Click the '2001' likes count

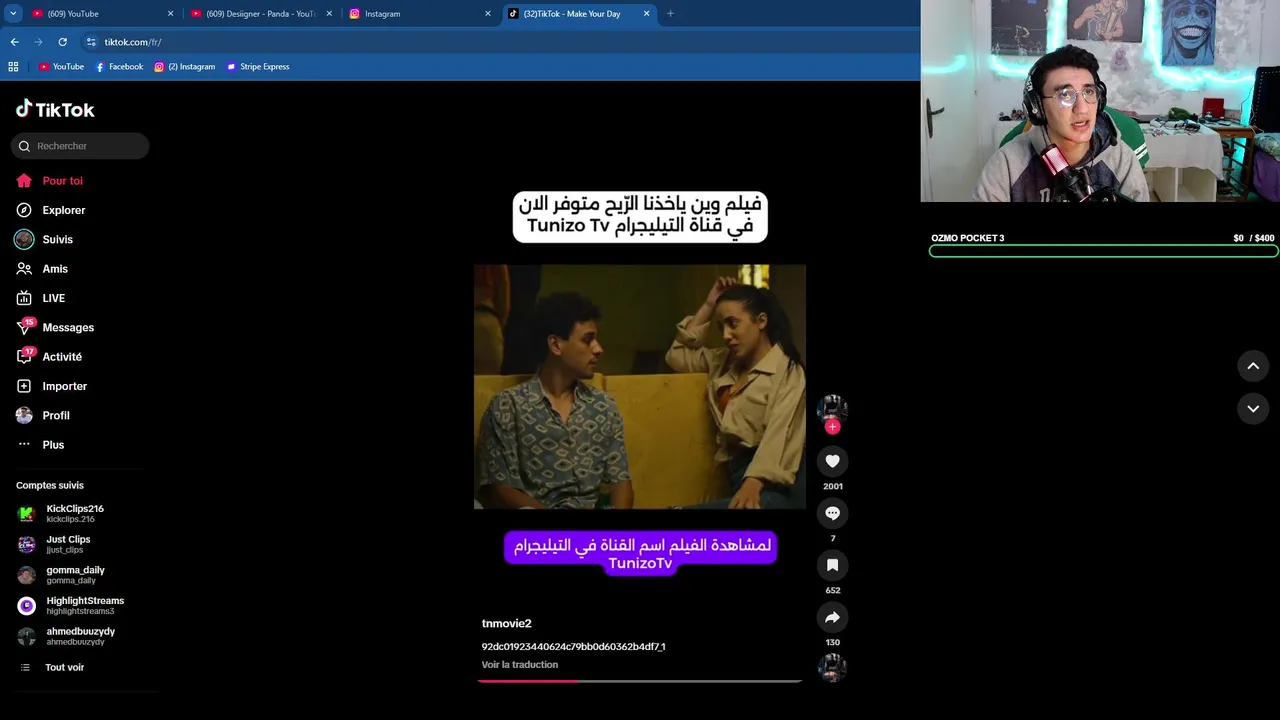pyautogui.click(x=832, y=486)
